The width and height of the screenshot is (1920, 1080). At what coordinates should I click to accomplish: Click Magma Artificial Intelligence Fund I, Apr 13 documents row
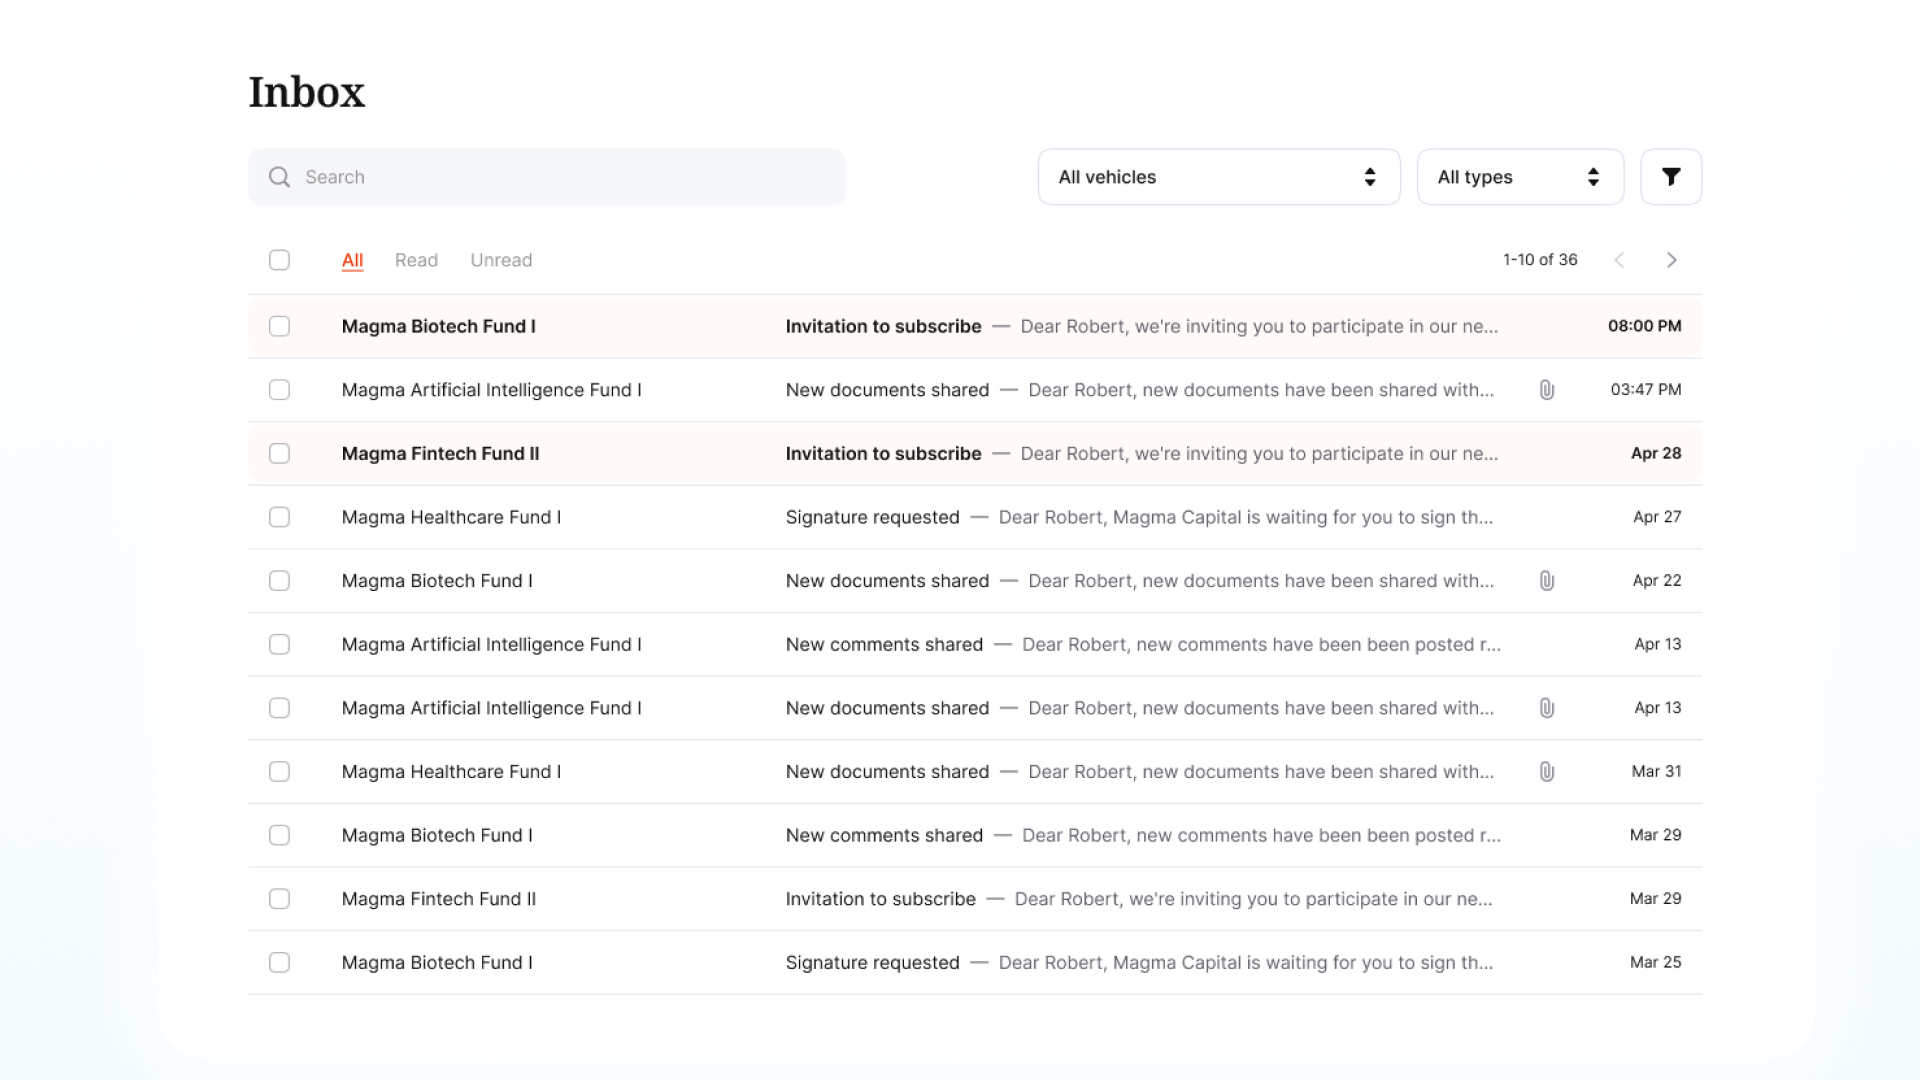point(491,708)
